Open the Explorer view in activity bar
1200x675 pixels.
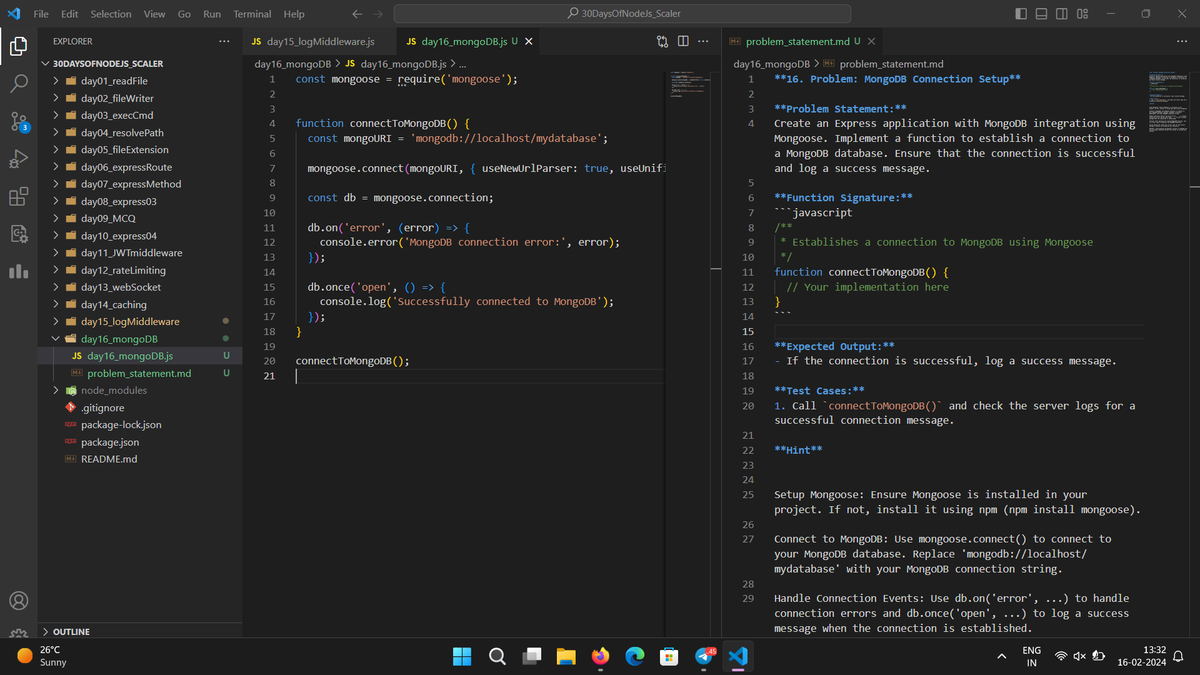click(x=18, y=46)
